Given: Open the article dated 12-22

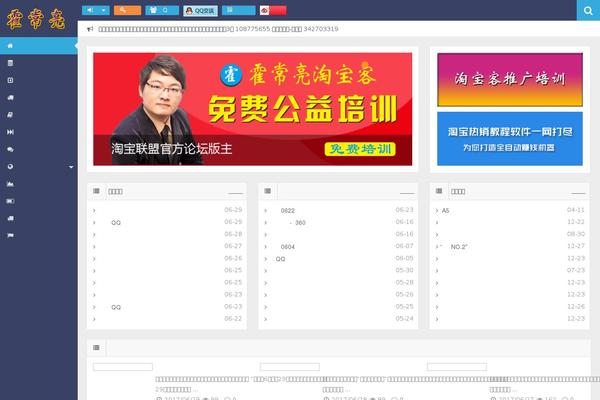Looking at the screenshot, I should tap(510, 222).
